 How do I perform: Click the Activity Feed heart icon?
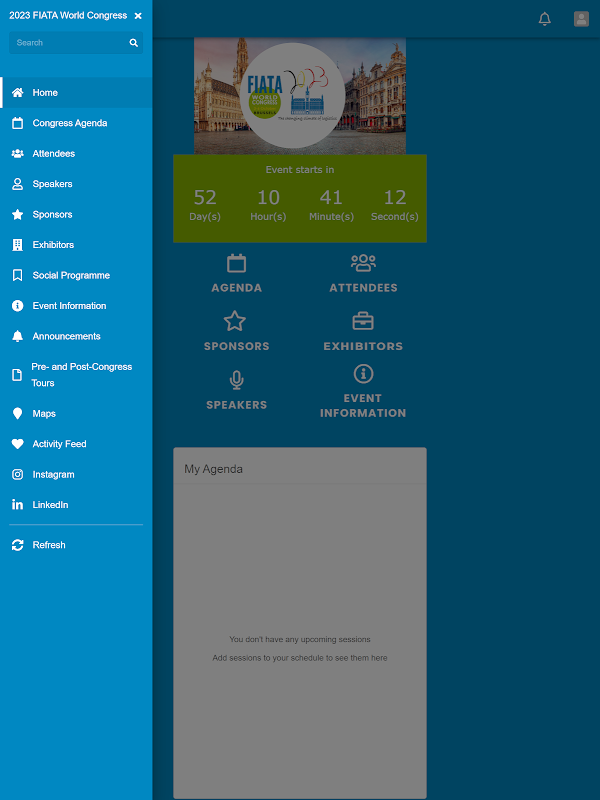[x=17, y=444]
